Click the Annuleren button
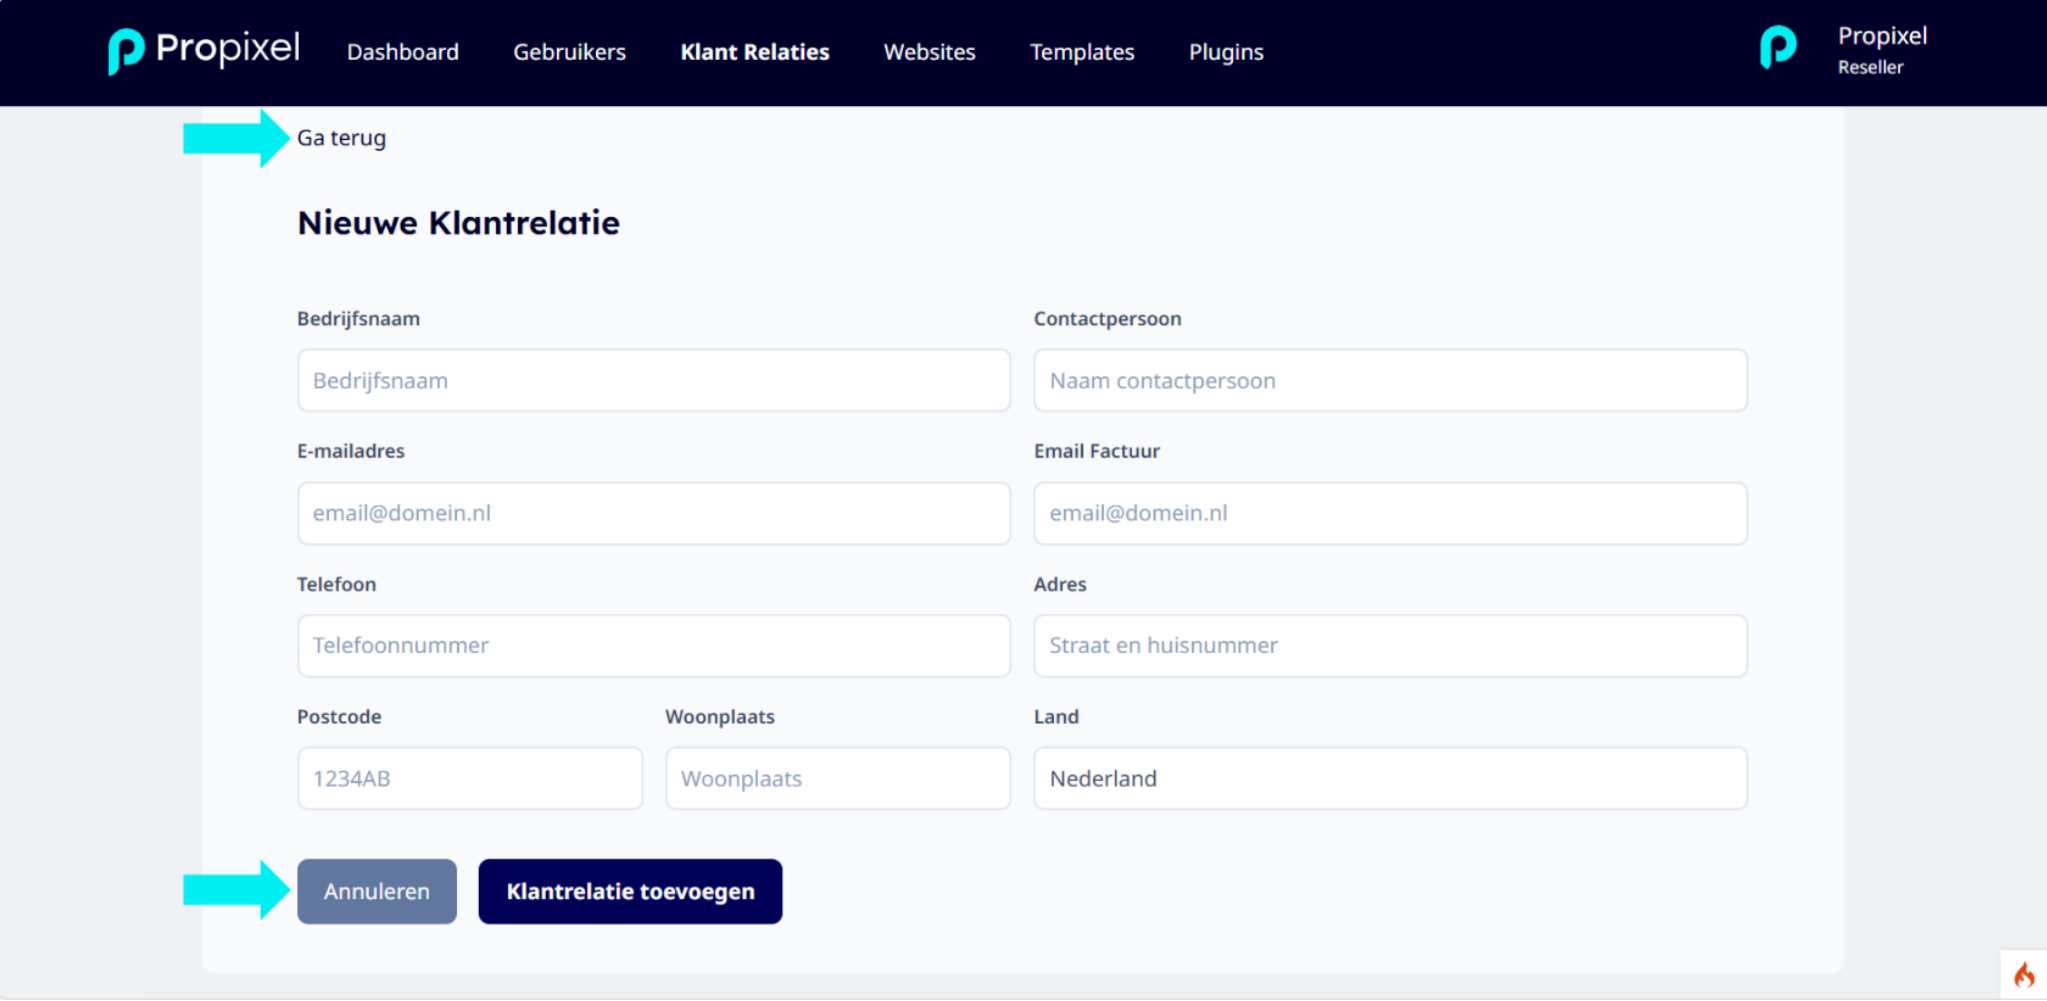The image size is (2047, 1001). (377, 891)
